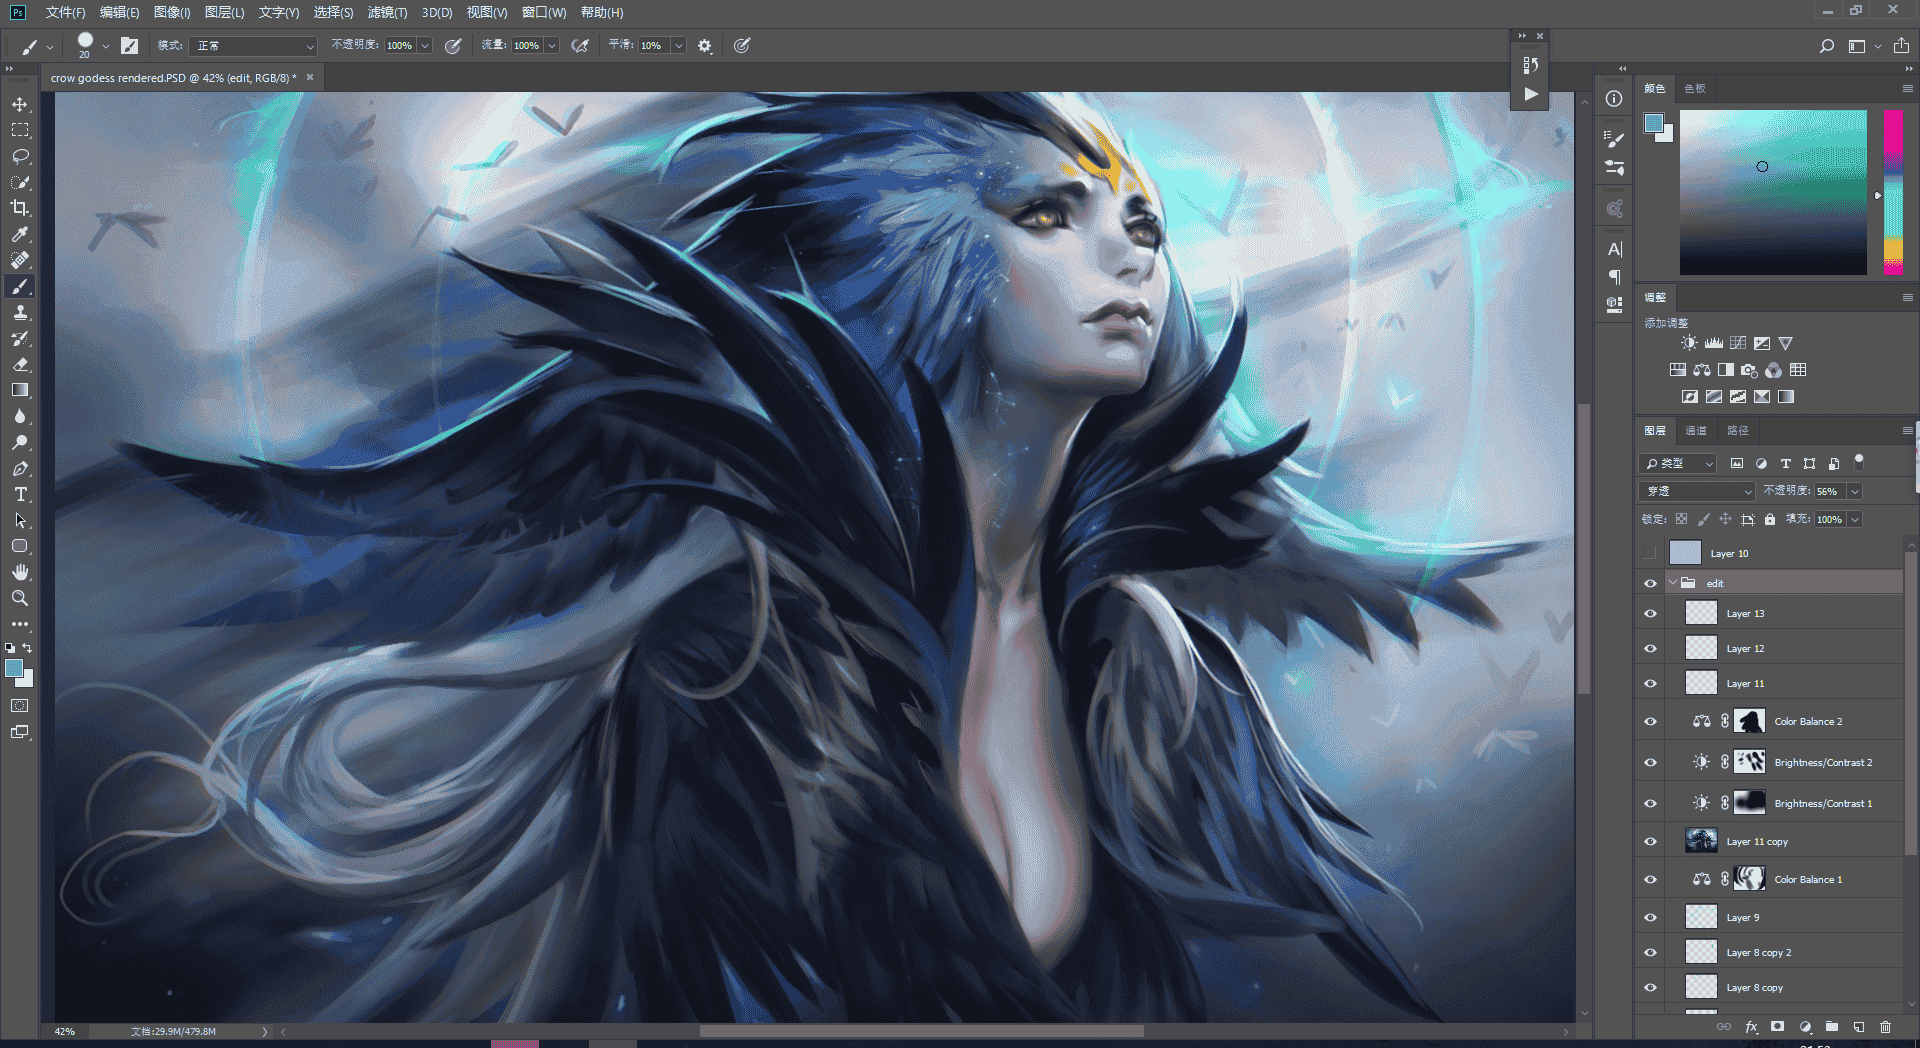The image size is (1920, 1048).
Task: Hide Color Balance 2 layer visibility
Action: tap(1651, 722)
